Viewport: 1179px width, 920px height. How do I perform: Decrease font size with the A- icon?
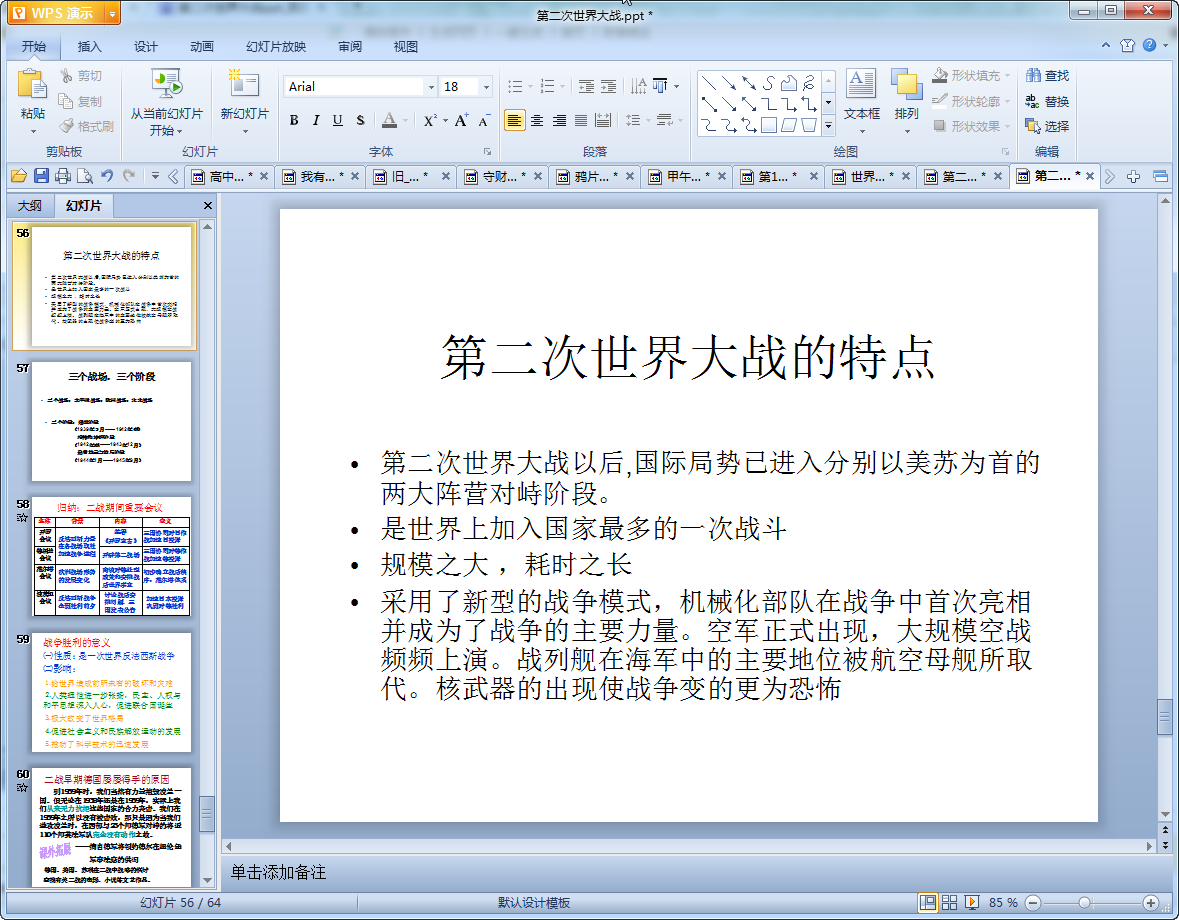coord(484,120)
